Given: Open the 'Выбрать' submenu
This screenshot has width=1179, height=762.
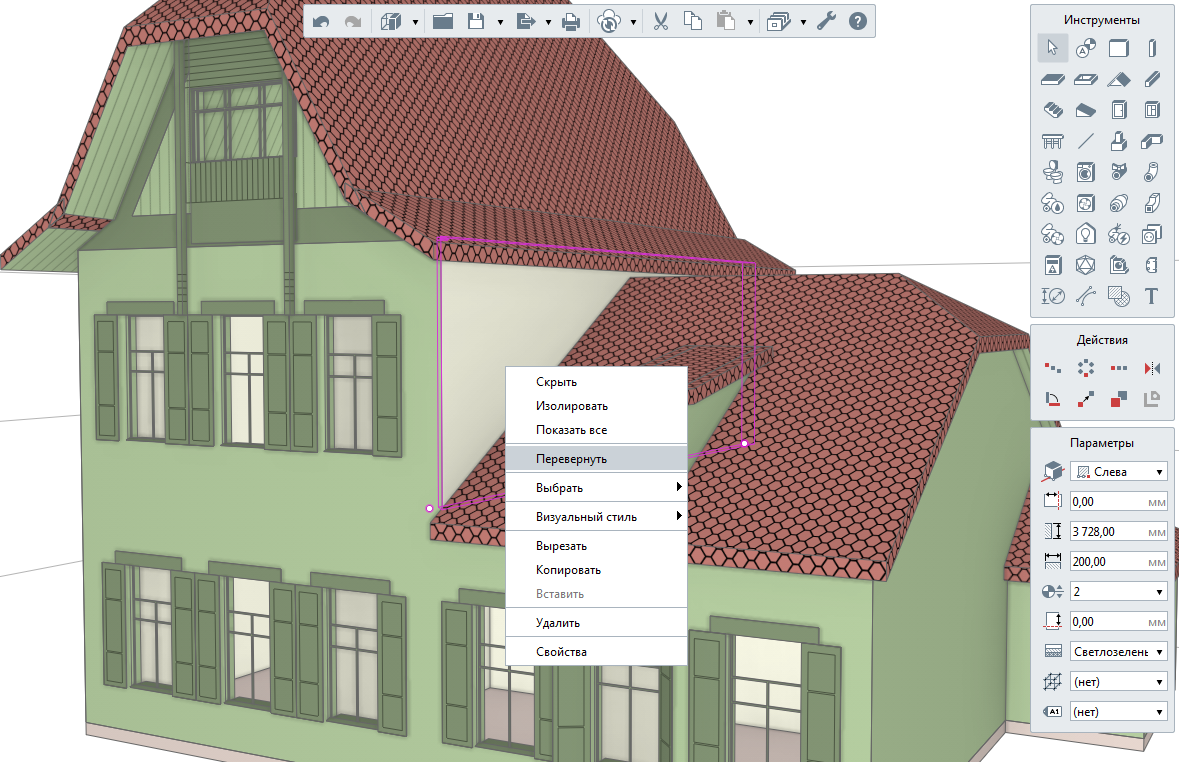Looking at the screenshot, I should coord(596,487).
